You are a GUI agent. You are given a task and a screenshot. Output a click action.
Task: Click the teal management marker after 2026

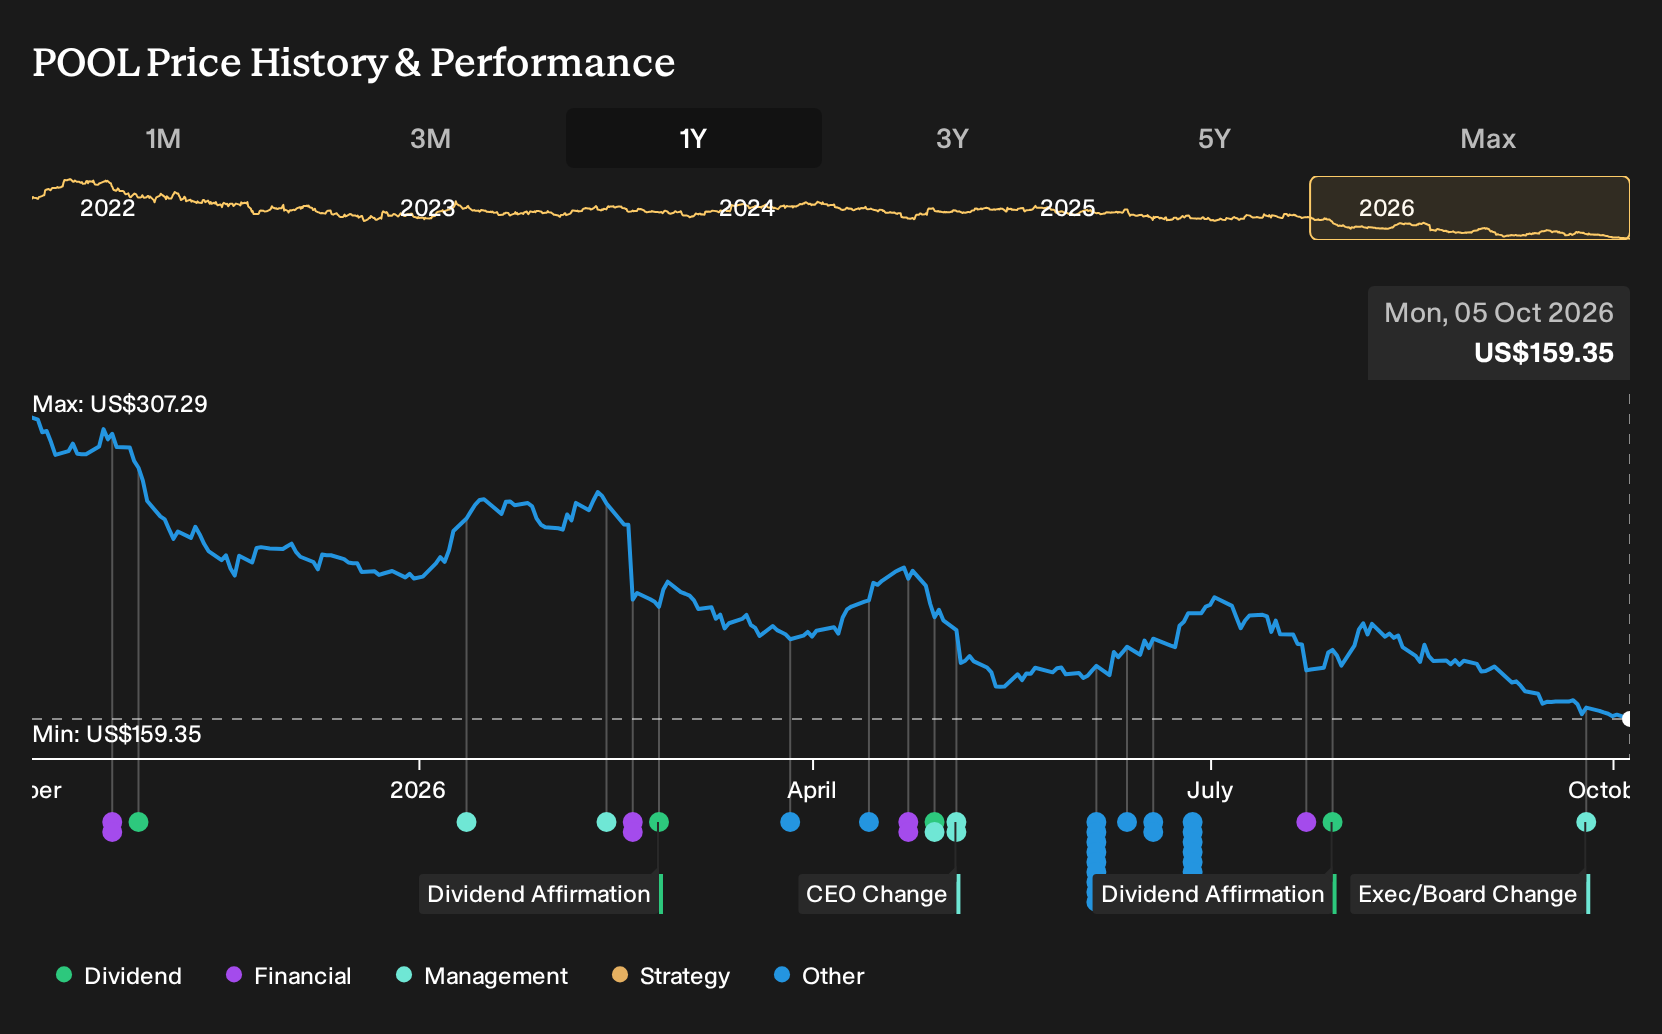pos(466,822)
